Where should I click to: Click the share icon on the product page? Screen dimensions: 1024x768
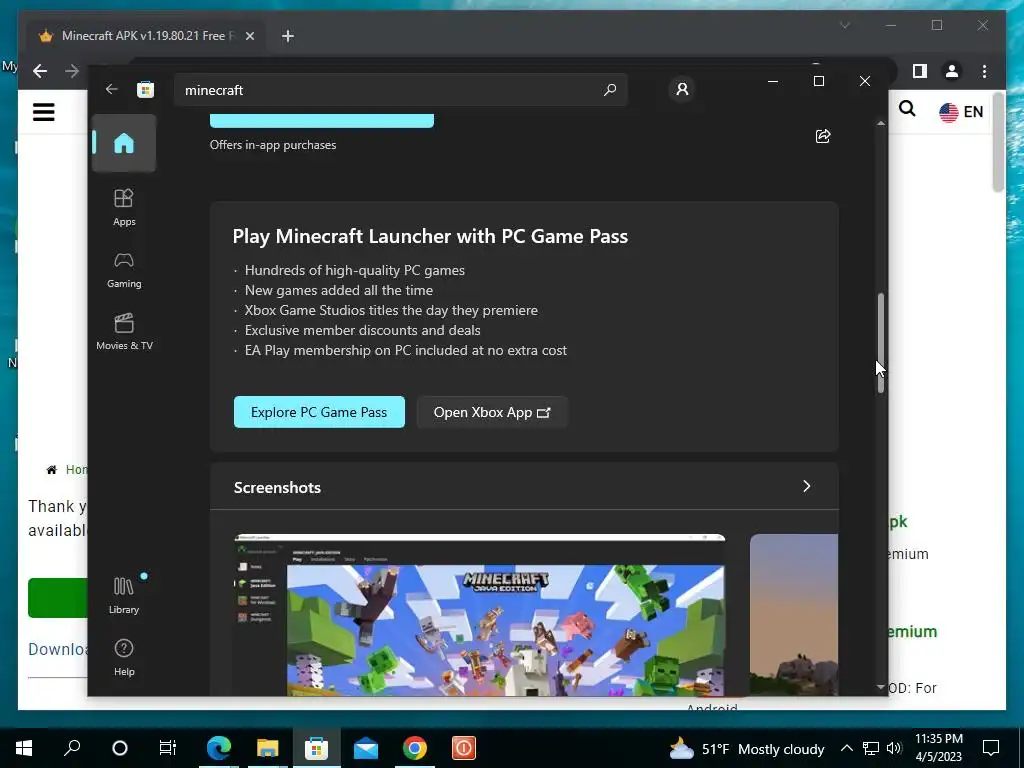point(823,136)
